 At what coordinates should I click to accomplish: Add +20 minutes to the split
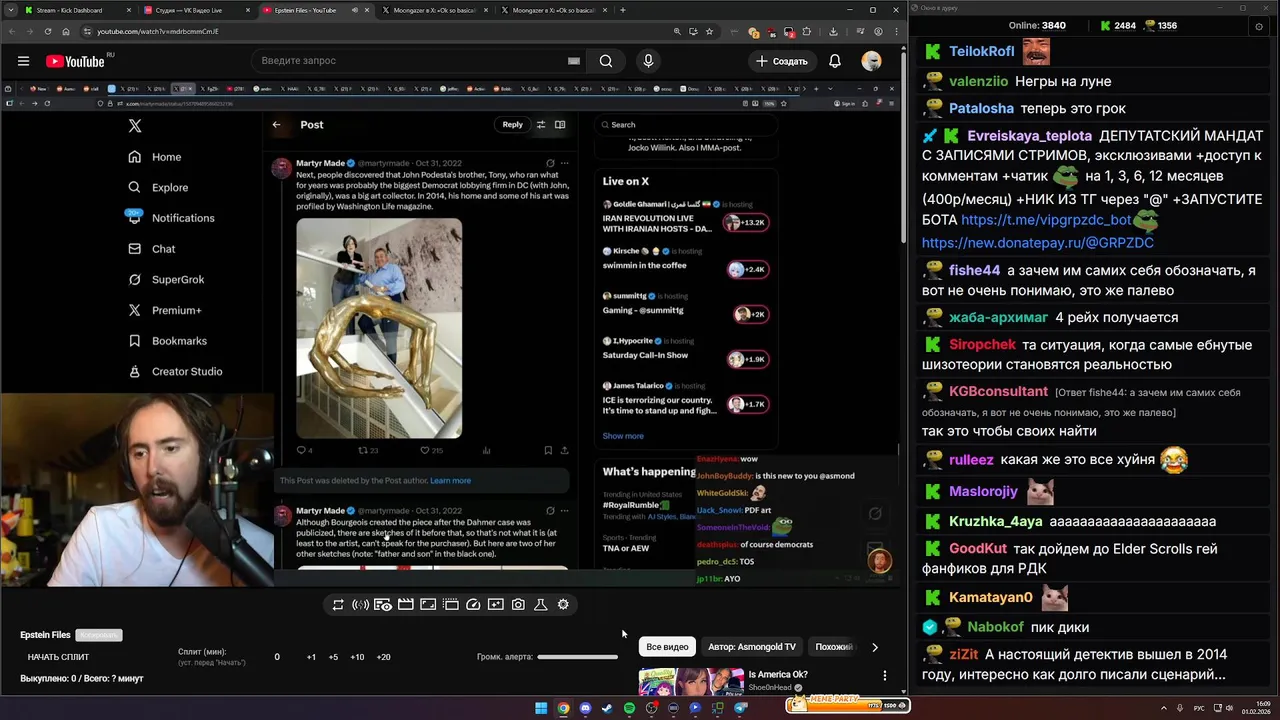[383, 657]
